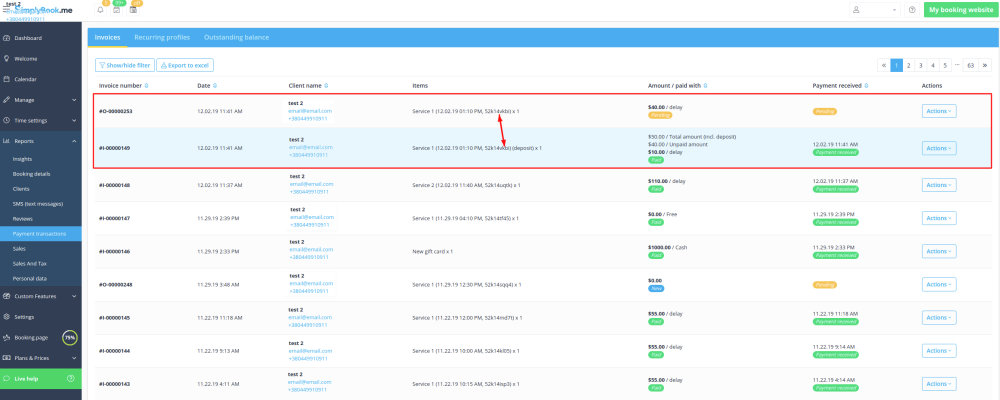
Task: Click the Dashboard icon in sidebar
Action: tap(6, 38)
